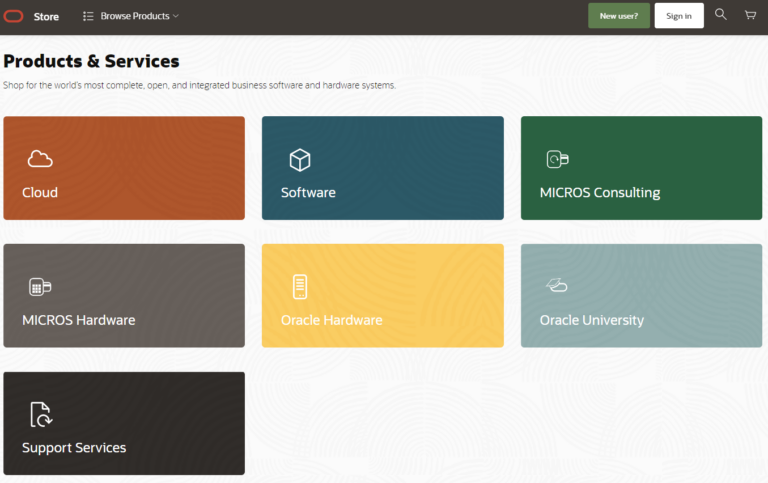The width and height of the screenshot is (768, 483).
Task: Select the Cloud category label
Action: 40,193
